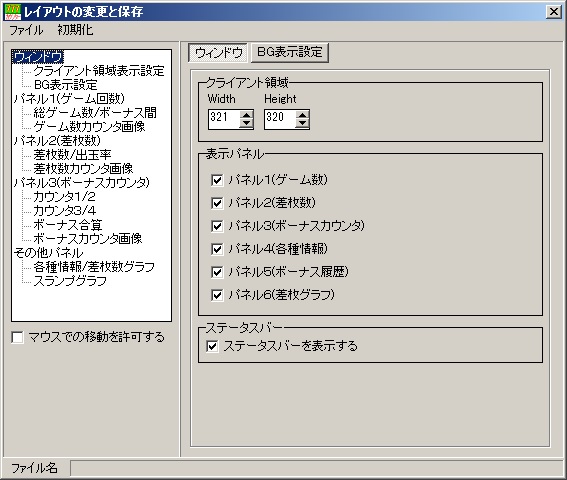
Task: Increase the Width spinner value
Action: [246, 115]
